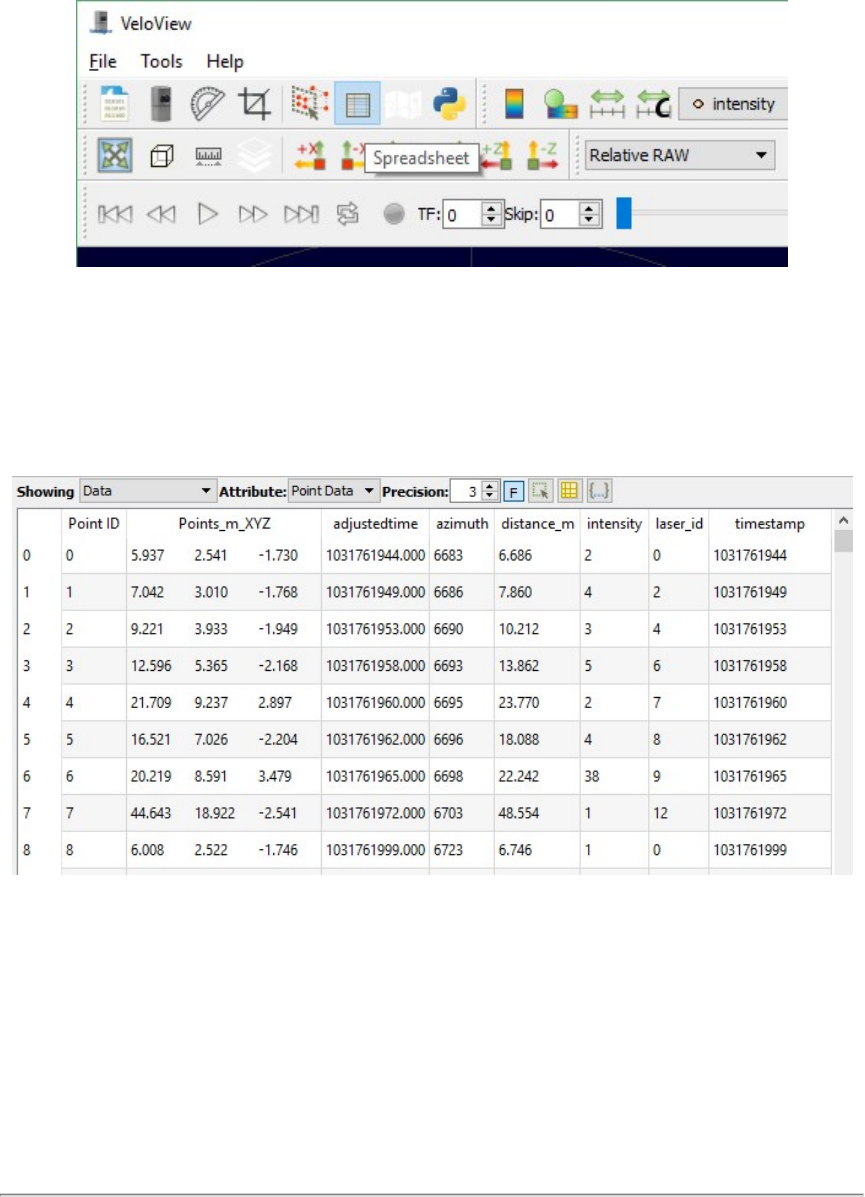This screenshot has width=865, height=1197.
Task: Select the crop returns tool
Action: (x=254, y=103)
